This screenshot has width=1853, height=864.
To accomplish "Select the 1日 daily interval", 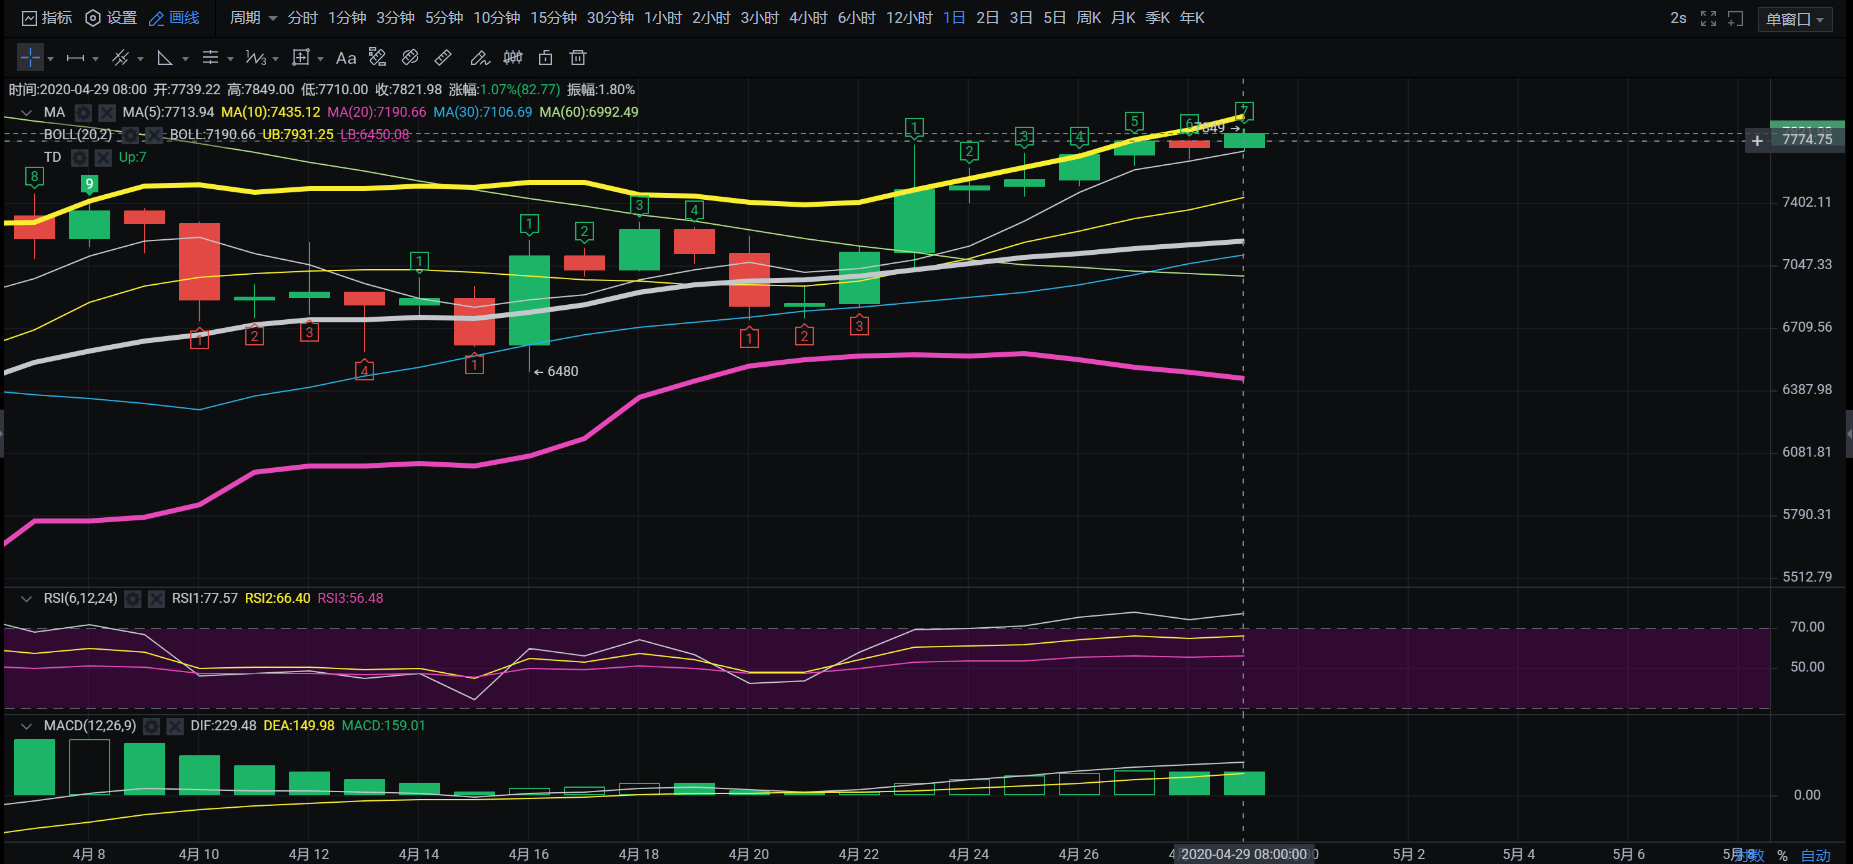I will [x=954, y=18].
